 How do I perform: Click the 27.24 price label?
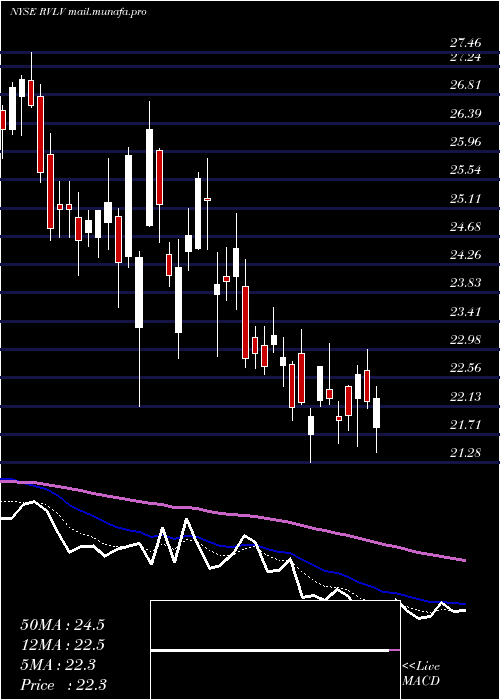click(466, 57)
